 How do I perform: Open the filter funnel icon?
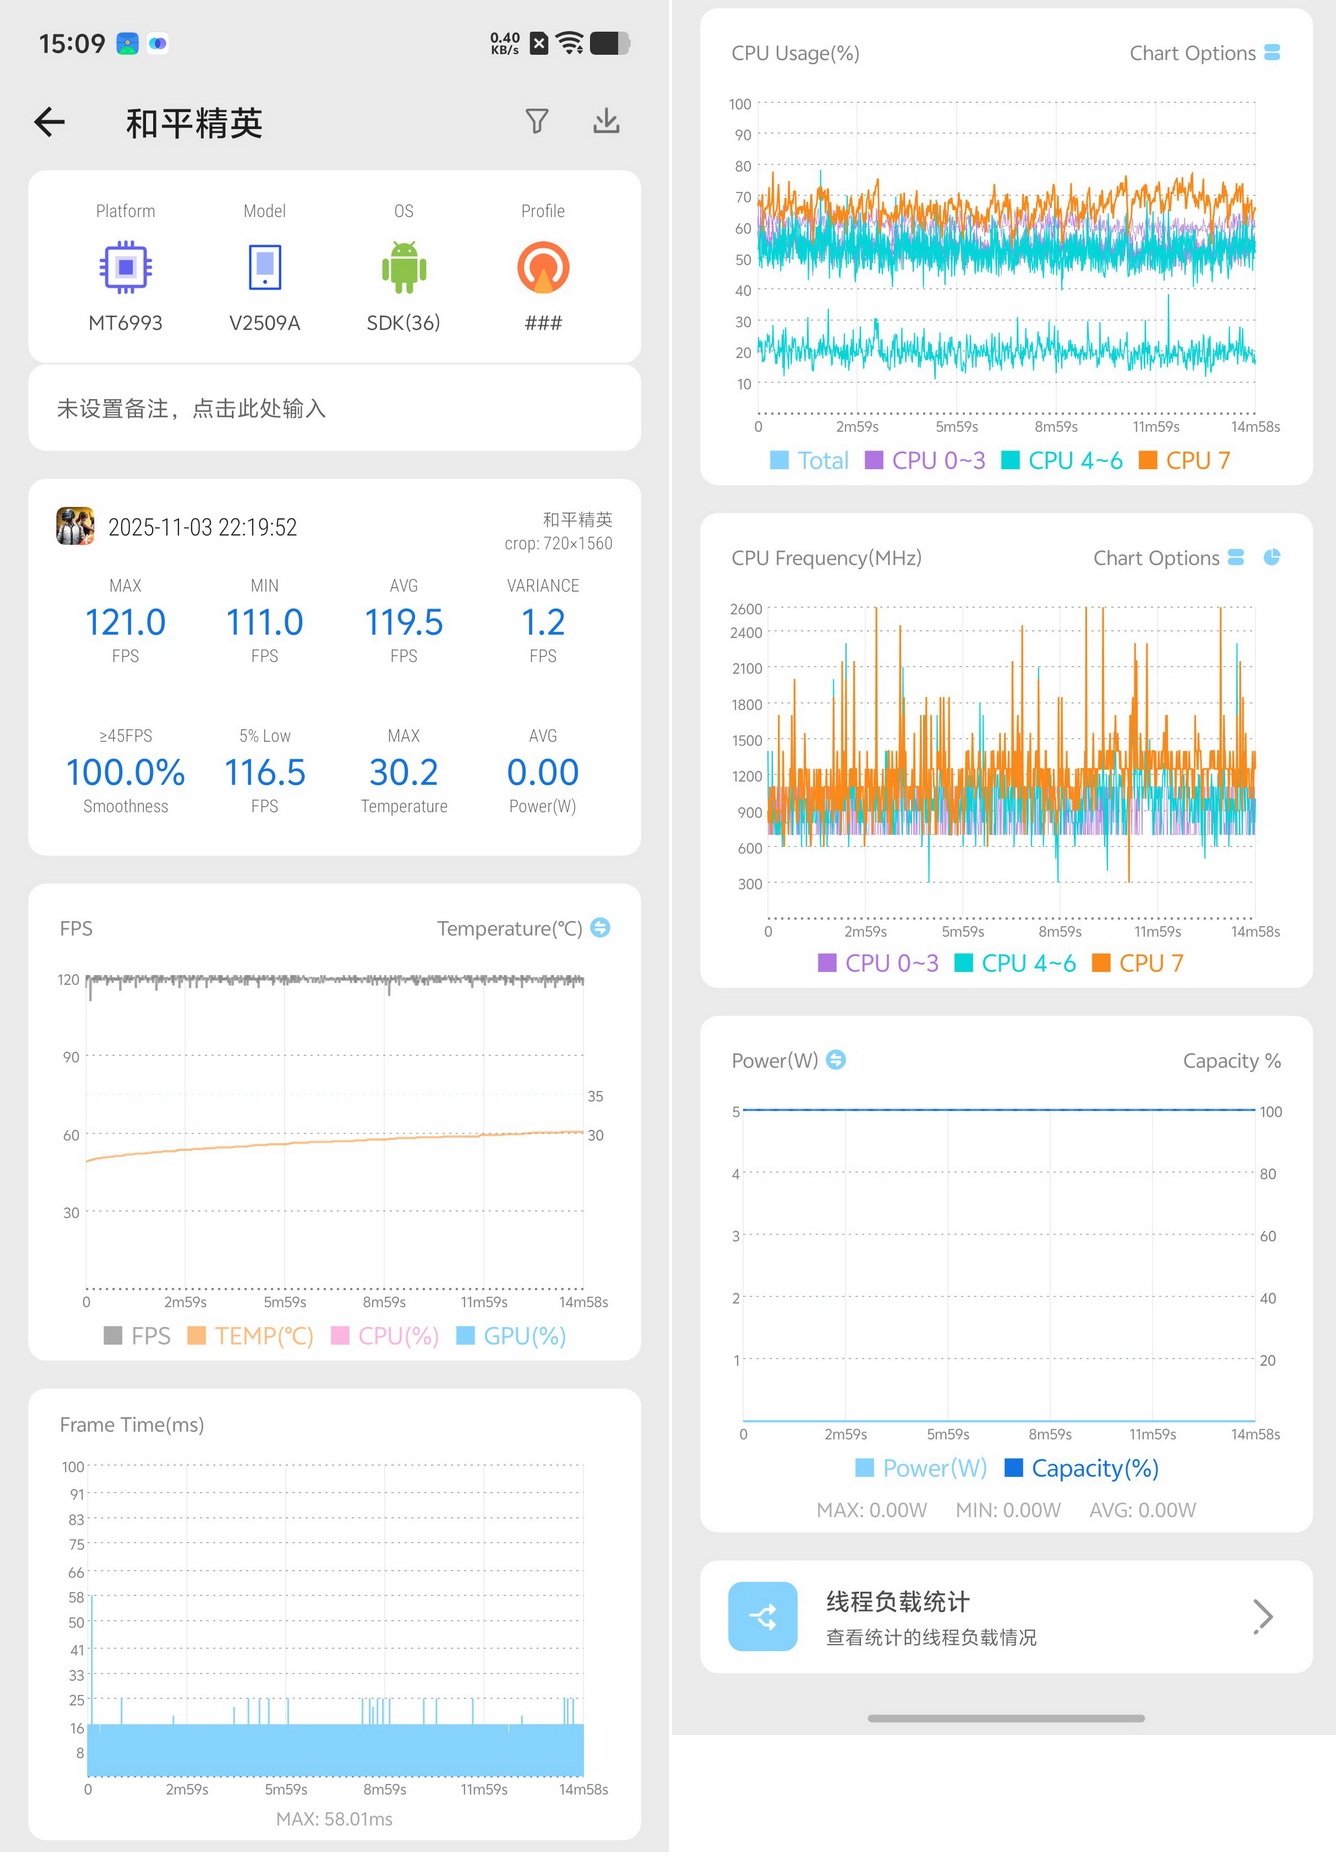coord(537,121)
